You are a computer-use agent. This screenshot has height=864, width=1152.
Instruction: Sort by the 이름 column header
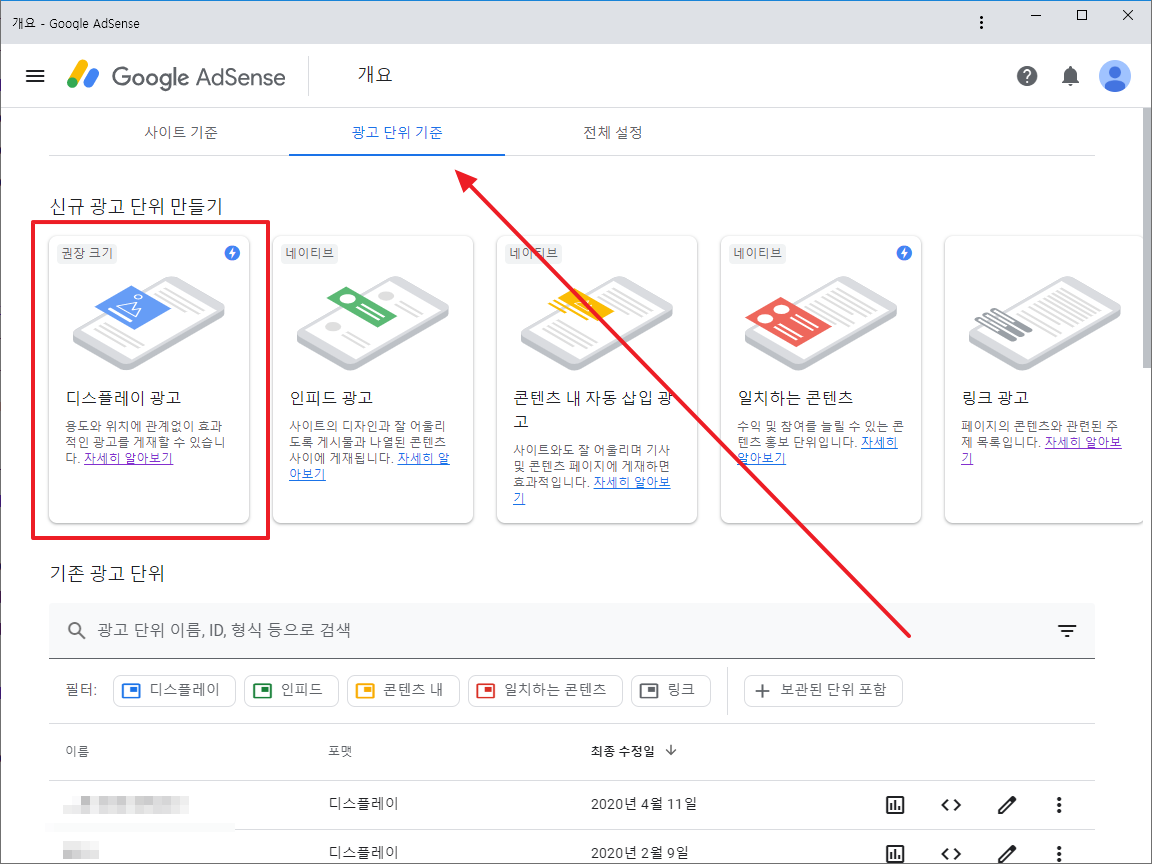click(77, 751)
